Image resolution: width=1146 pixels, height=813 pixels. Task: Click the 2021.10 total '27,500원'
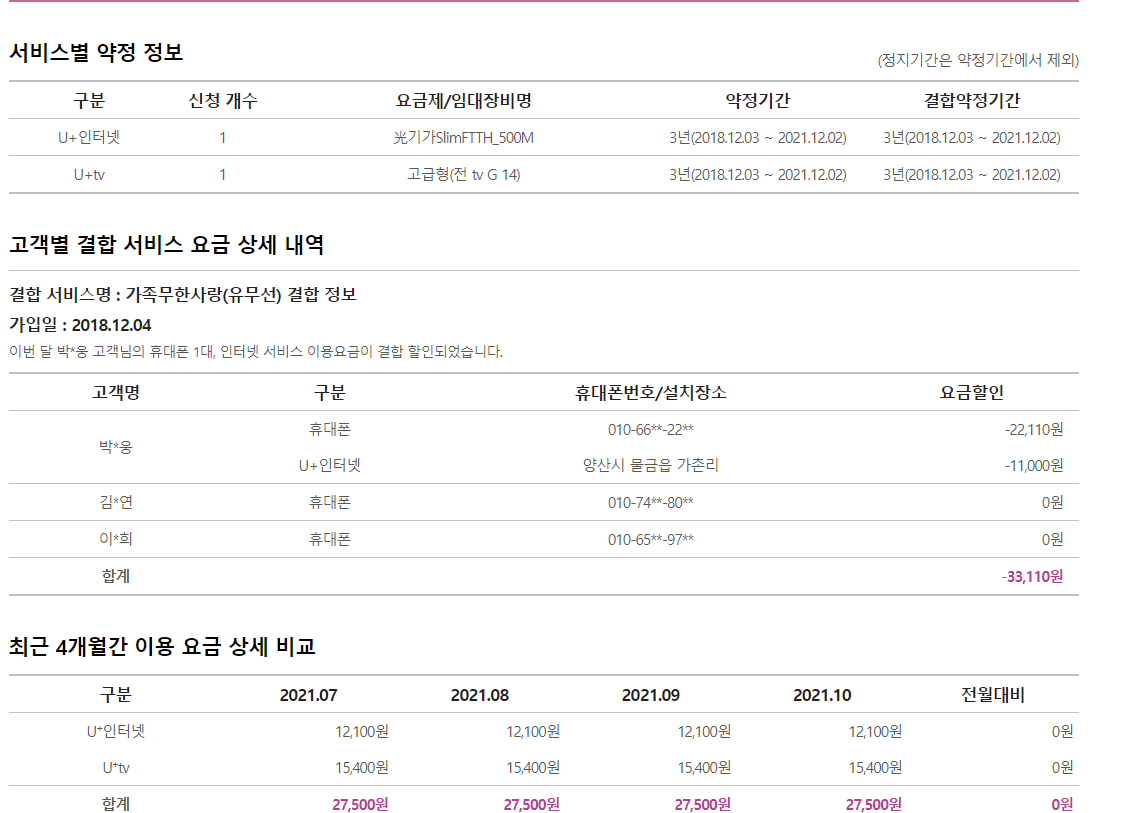point(873,804)
